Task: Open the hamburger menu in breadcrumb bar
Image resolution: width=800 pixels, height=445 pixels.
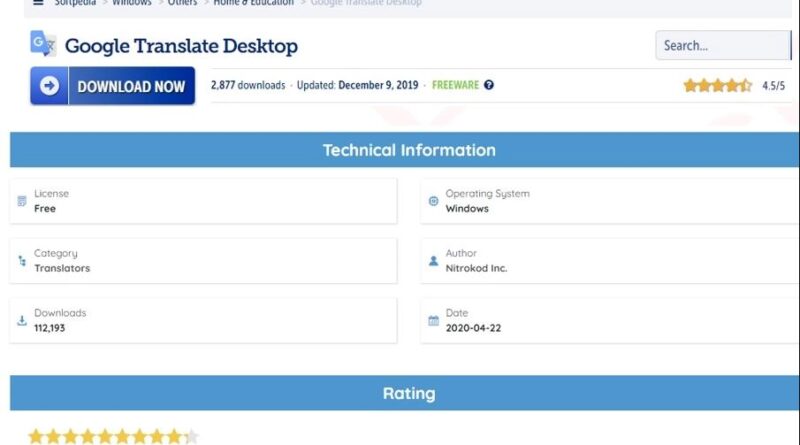Action: point(38,3)
